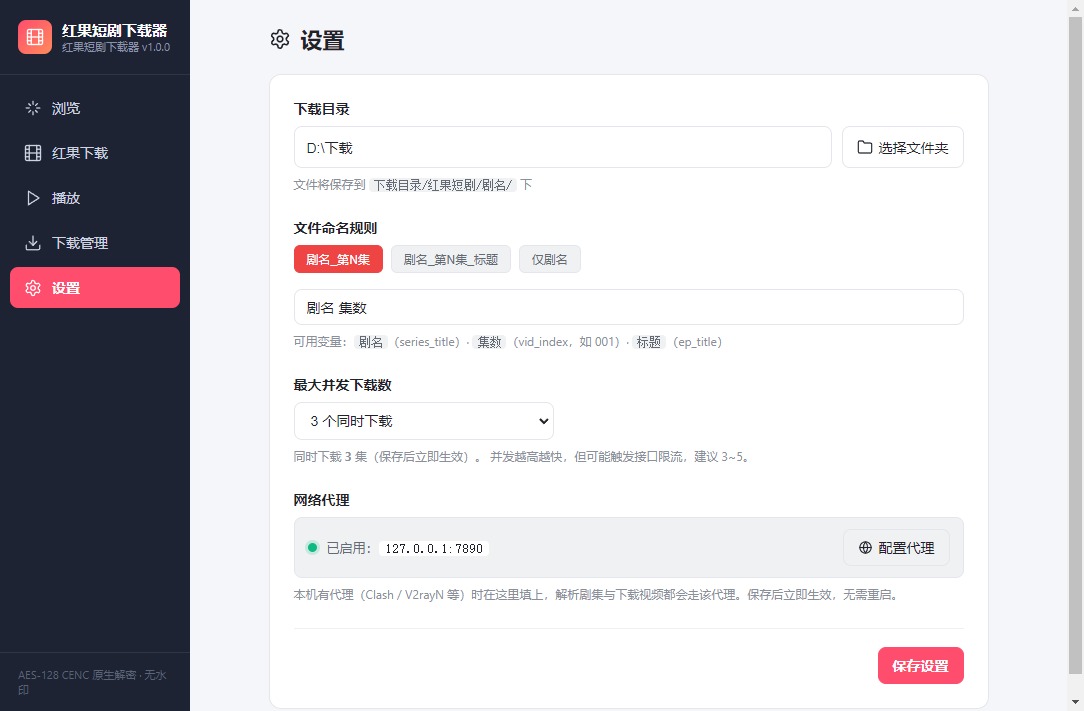This screenshot has height=711, width=1084.
Task: Go to the 红果下载 page
Action: (95, 153)
